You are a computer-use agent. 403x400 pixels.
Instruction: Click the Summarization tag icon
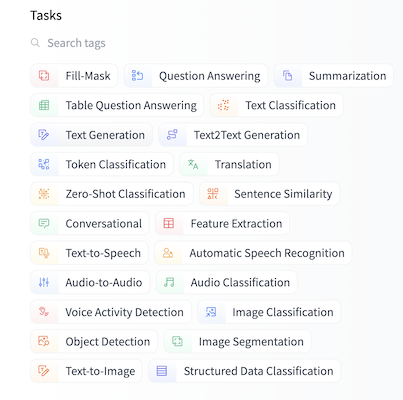[x=288, y=76]
